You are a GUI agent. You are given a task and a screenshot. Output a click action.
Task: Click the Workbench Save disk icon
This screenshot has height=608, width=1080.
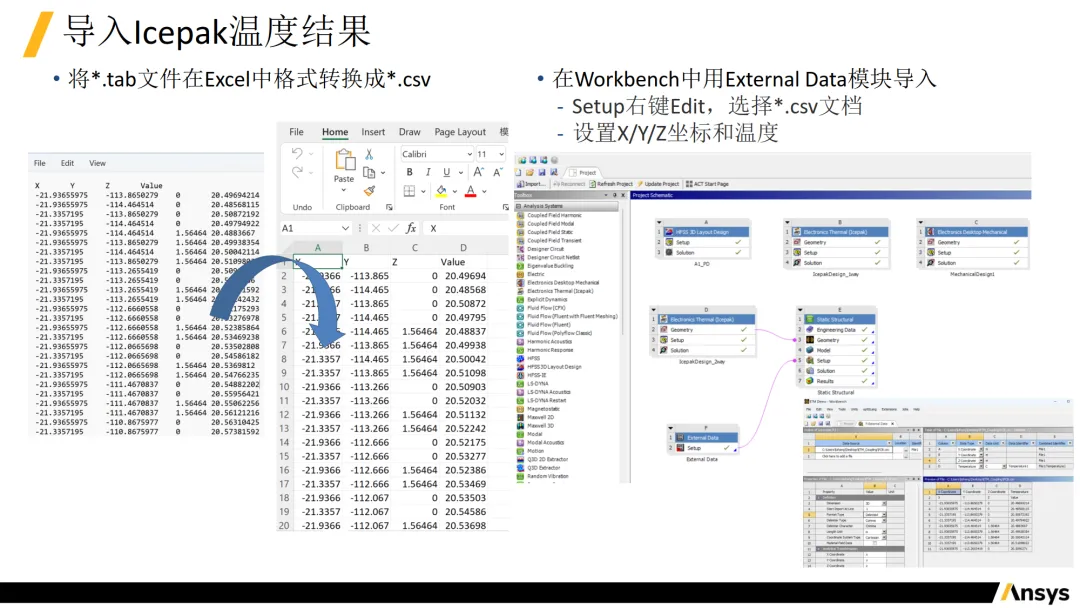[x=542, y=172]
